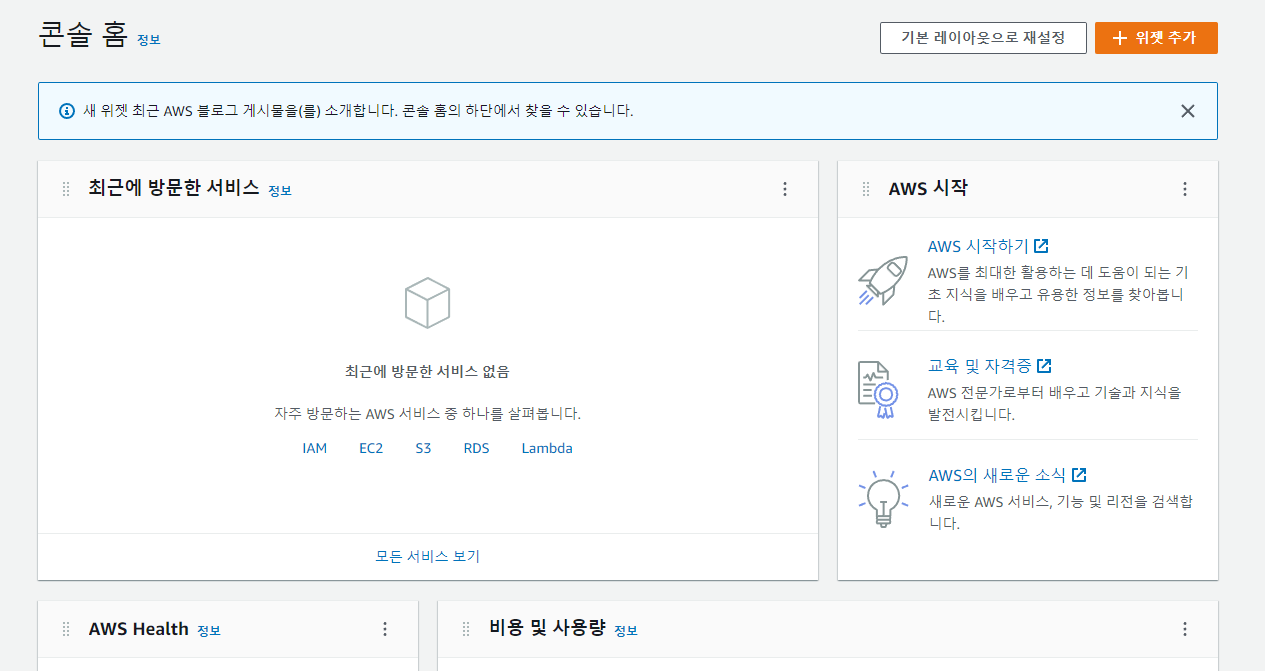Open AWS 시작 widget options menu
Image resolution: width=1265 pixels, height=671 pixels.
click(x=1185, y=189)
